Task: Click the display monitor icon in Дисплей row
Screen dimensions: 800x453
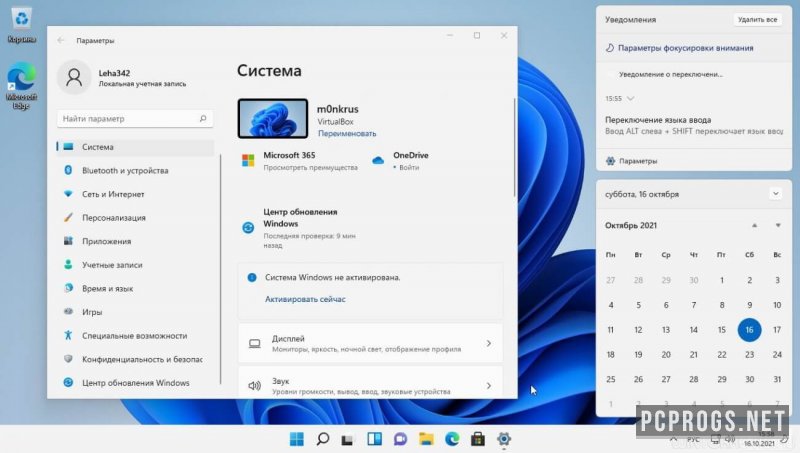Action: 254,343
